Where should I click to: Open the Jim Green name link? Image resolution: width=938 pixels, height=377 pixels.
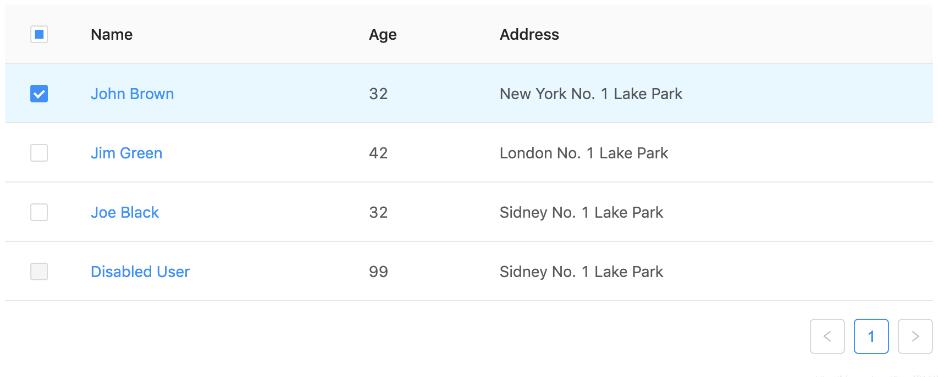(126, 153)
